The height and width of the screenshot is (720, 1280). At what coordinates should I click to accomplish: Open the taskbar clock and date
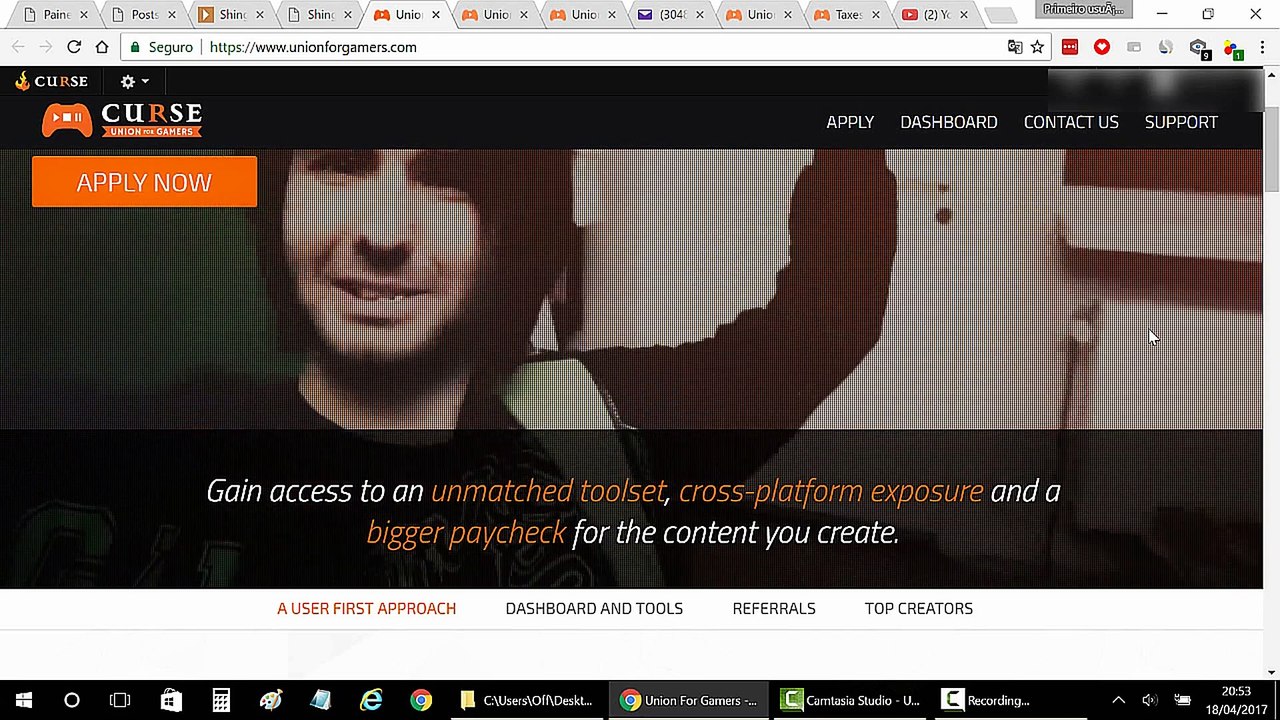pyautogui.click(x=1236, y=700)
